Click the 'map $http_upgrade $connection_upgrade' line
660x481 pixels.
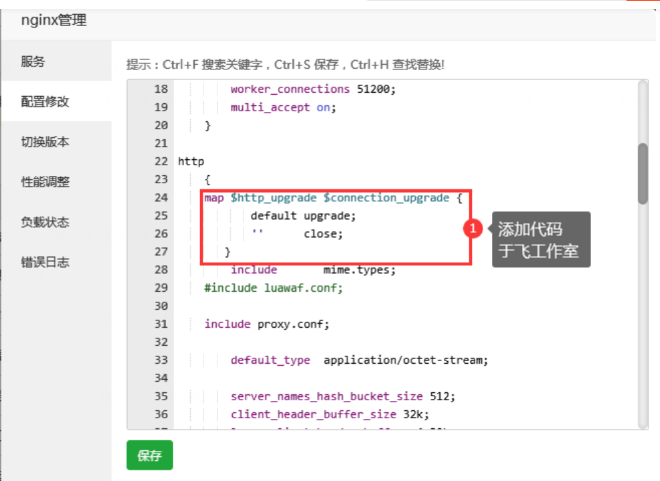point(332,198)
